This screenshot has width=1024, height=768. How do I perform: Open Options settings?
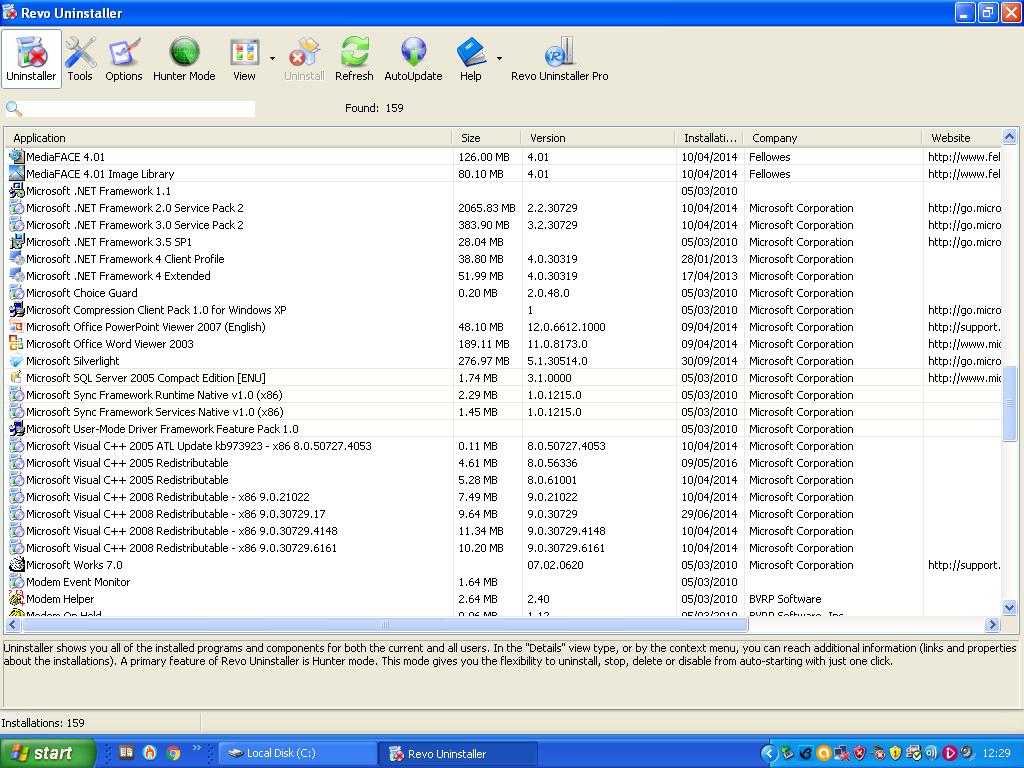[x=123, y=59]
